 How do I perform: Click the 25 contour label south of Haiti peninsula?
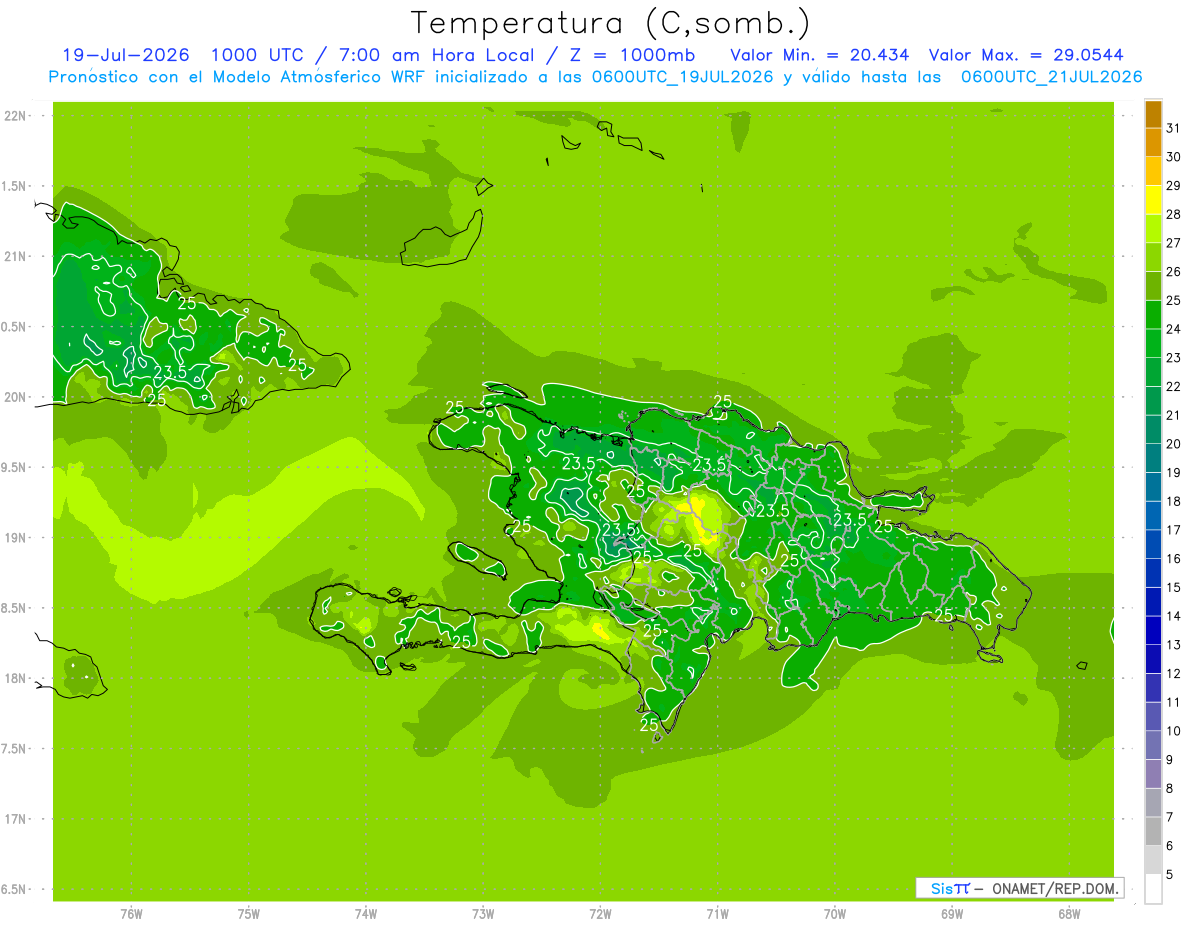461,641
